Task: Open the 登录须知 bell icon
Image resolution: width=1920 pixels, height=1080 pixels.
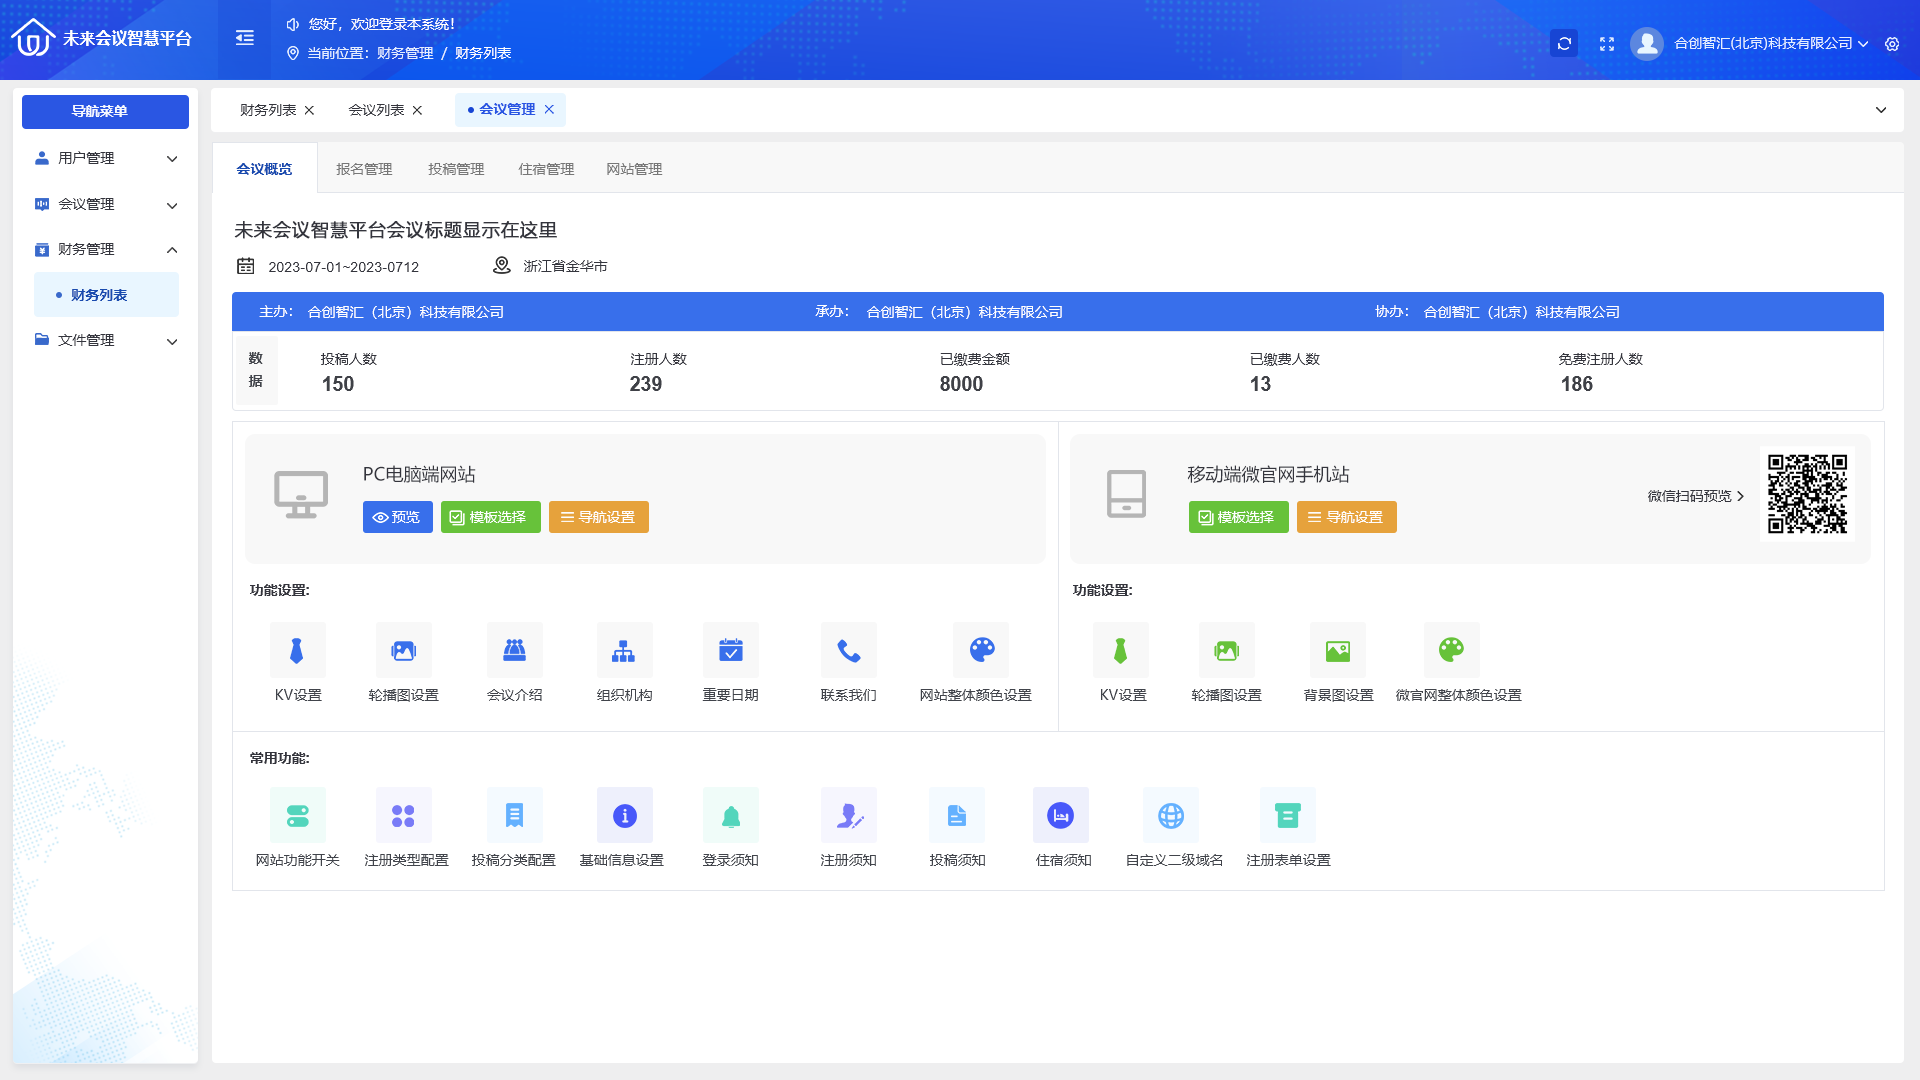Action: 730,815
